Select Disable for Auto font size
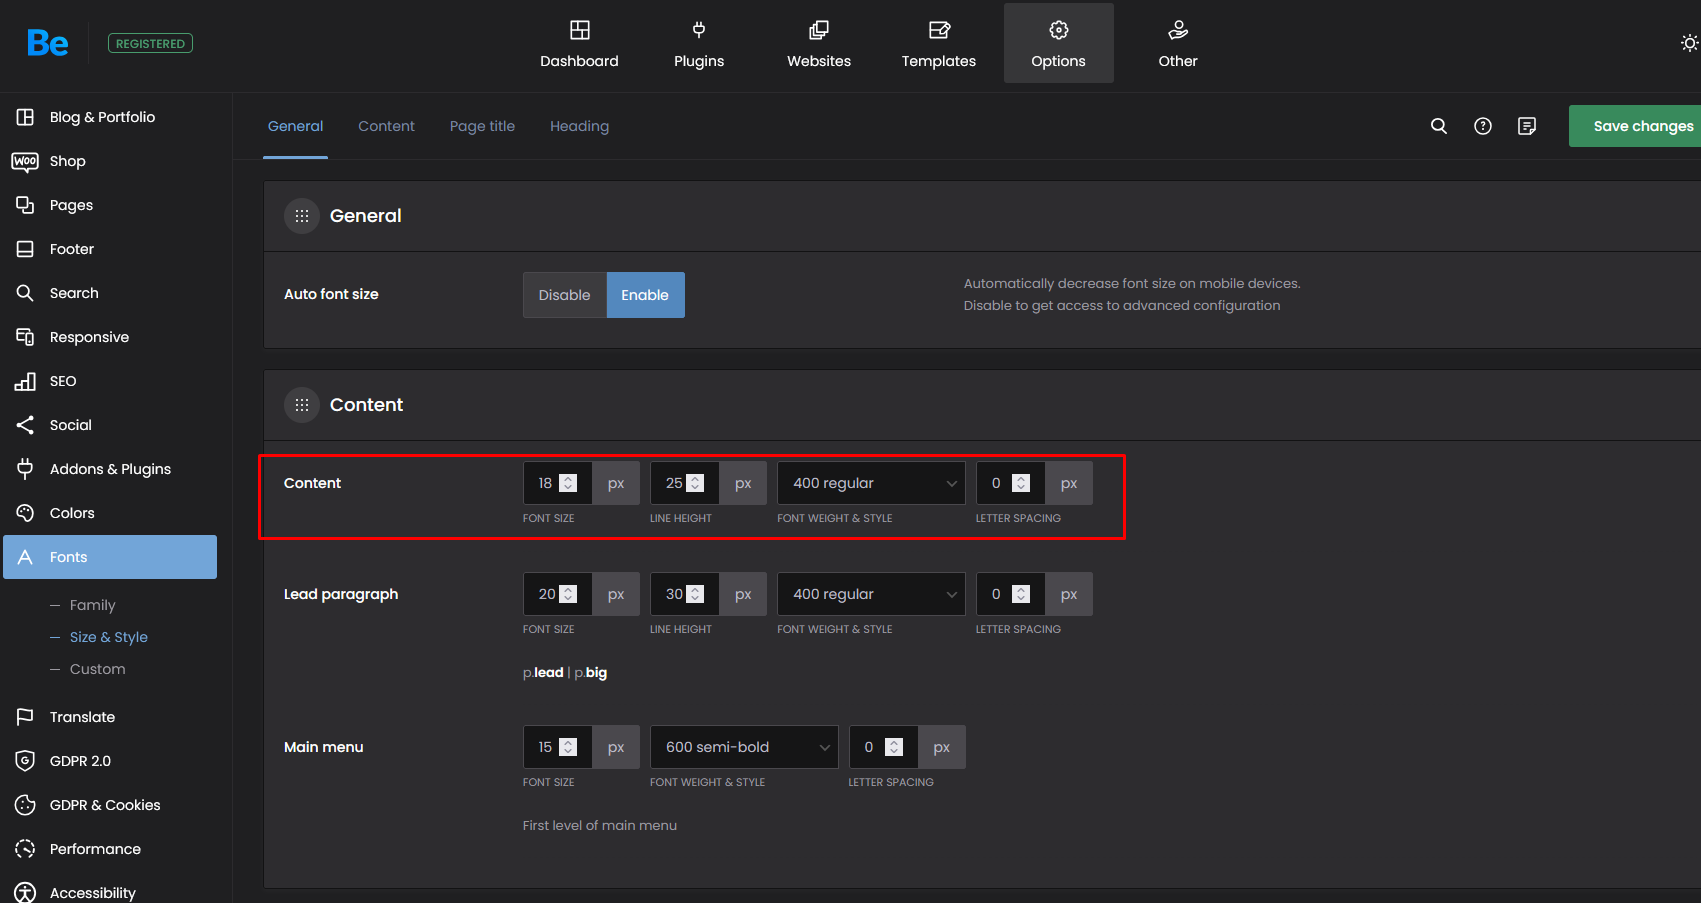1701x903 pixels. click(x=564, y=295)
